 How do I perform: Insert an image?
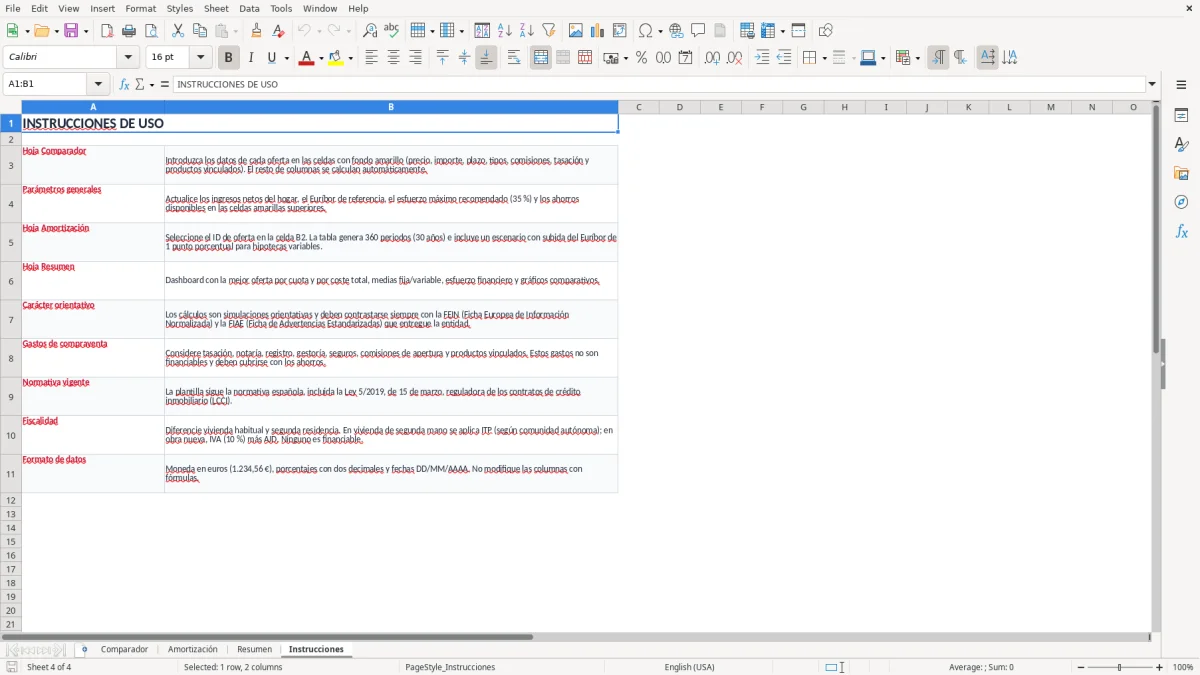(576, 31)
